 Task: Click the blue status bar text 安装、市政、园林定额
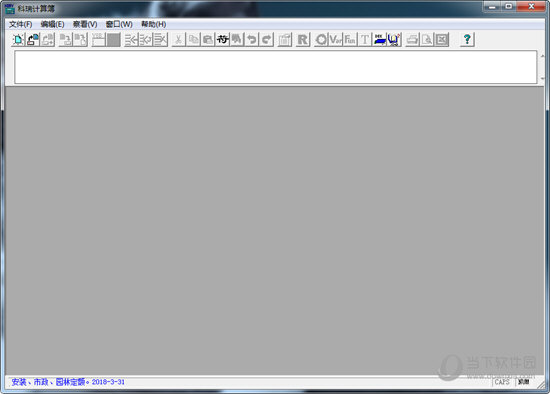click(x=48, y=382)
